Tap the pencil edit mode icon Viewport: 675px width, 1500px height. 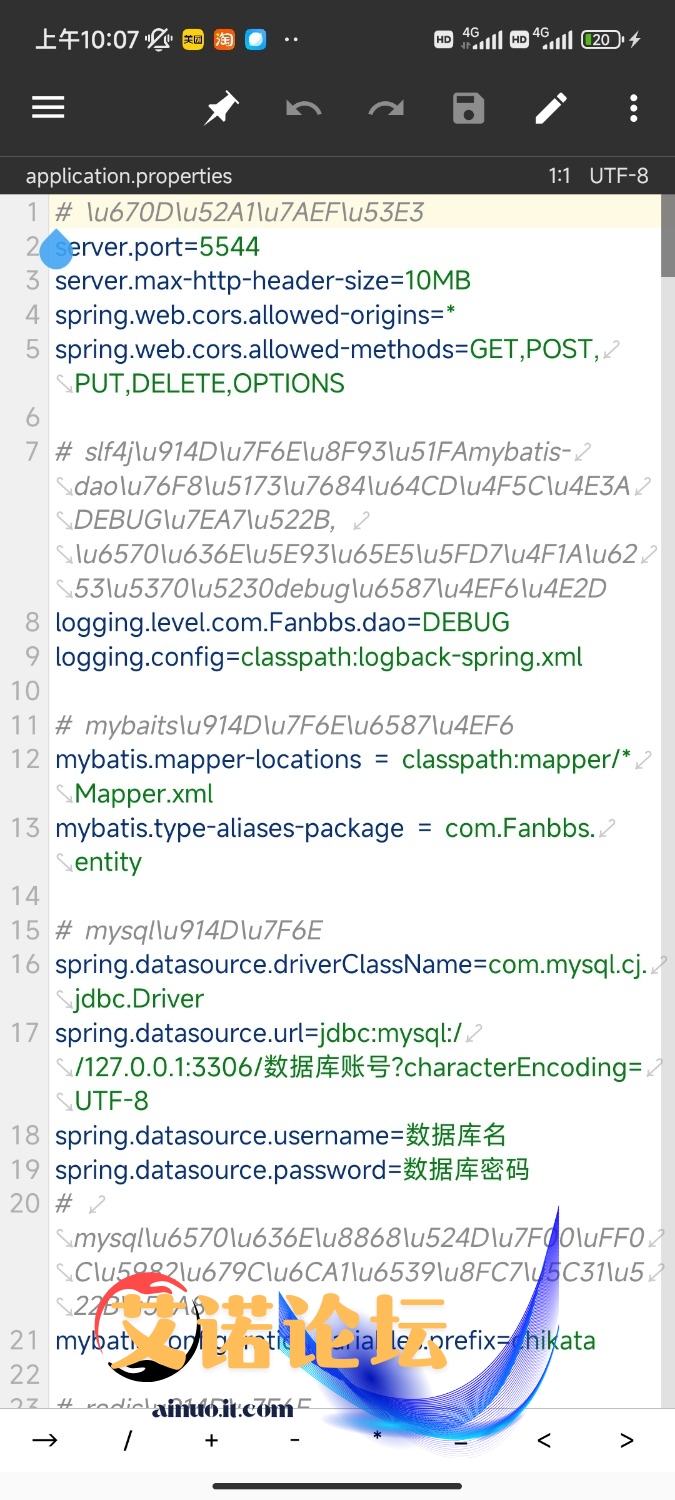[x=551, y=108]
